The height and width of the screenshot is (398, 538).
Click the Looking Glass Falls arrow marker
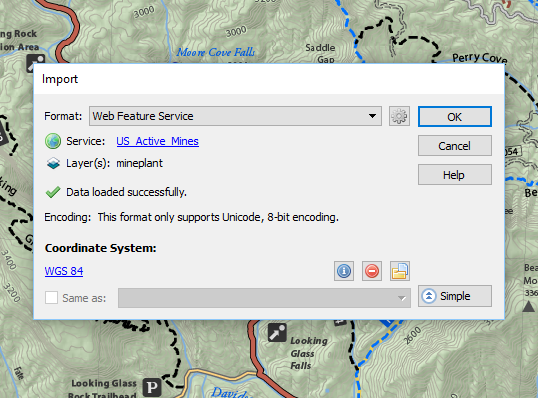coord(277,332)
